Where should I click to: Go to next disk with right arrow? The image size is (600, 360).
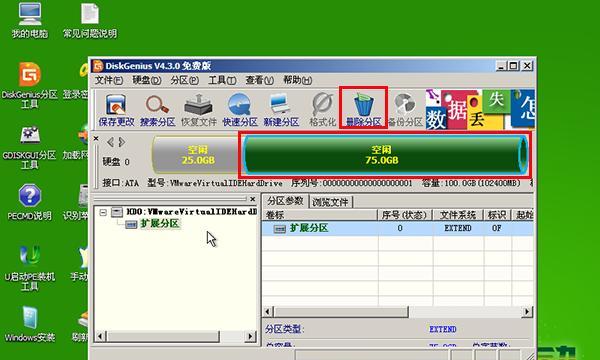[122, 142]
